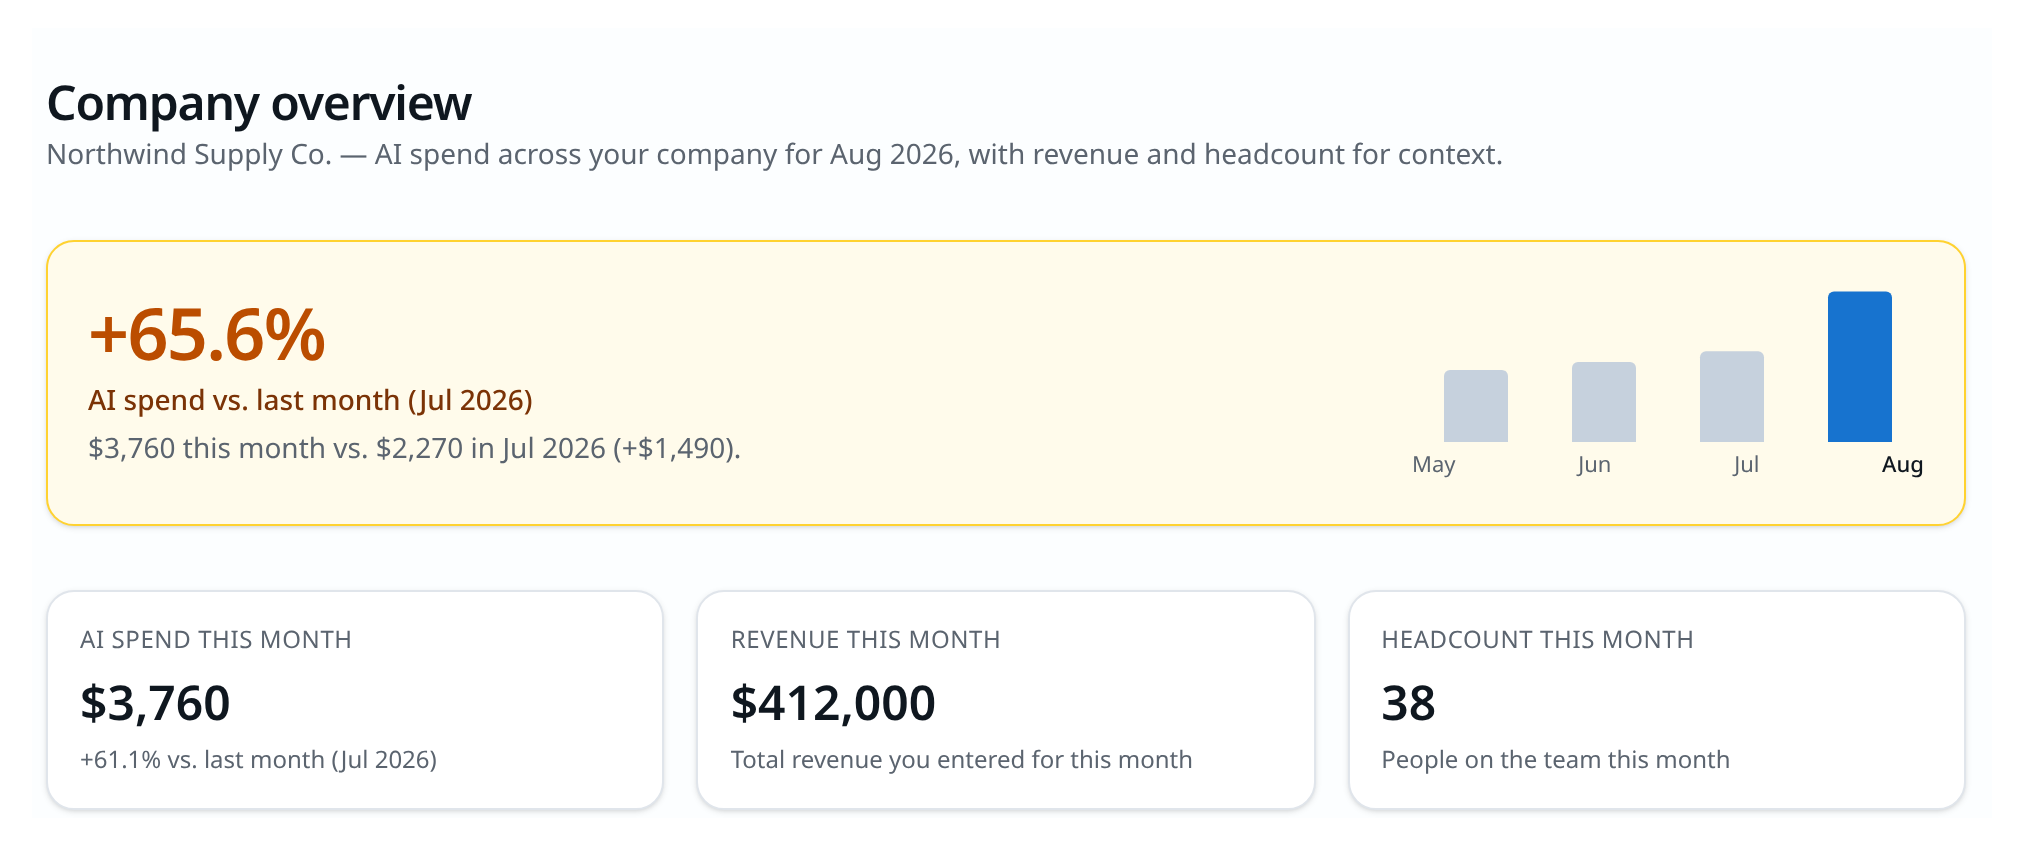Click the $3,760 AI spend value
The height and width of the screenshot is (846, 2024).
(155, 703)
